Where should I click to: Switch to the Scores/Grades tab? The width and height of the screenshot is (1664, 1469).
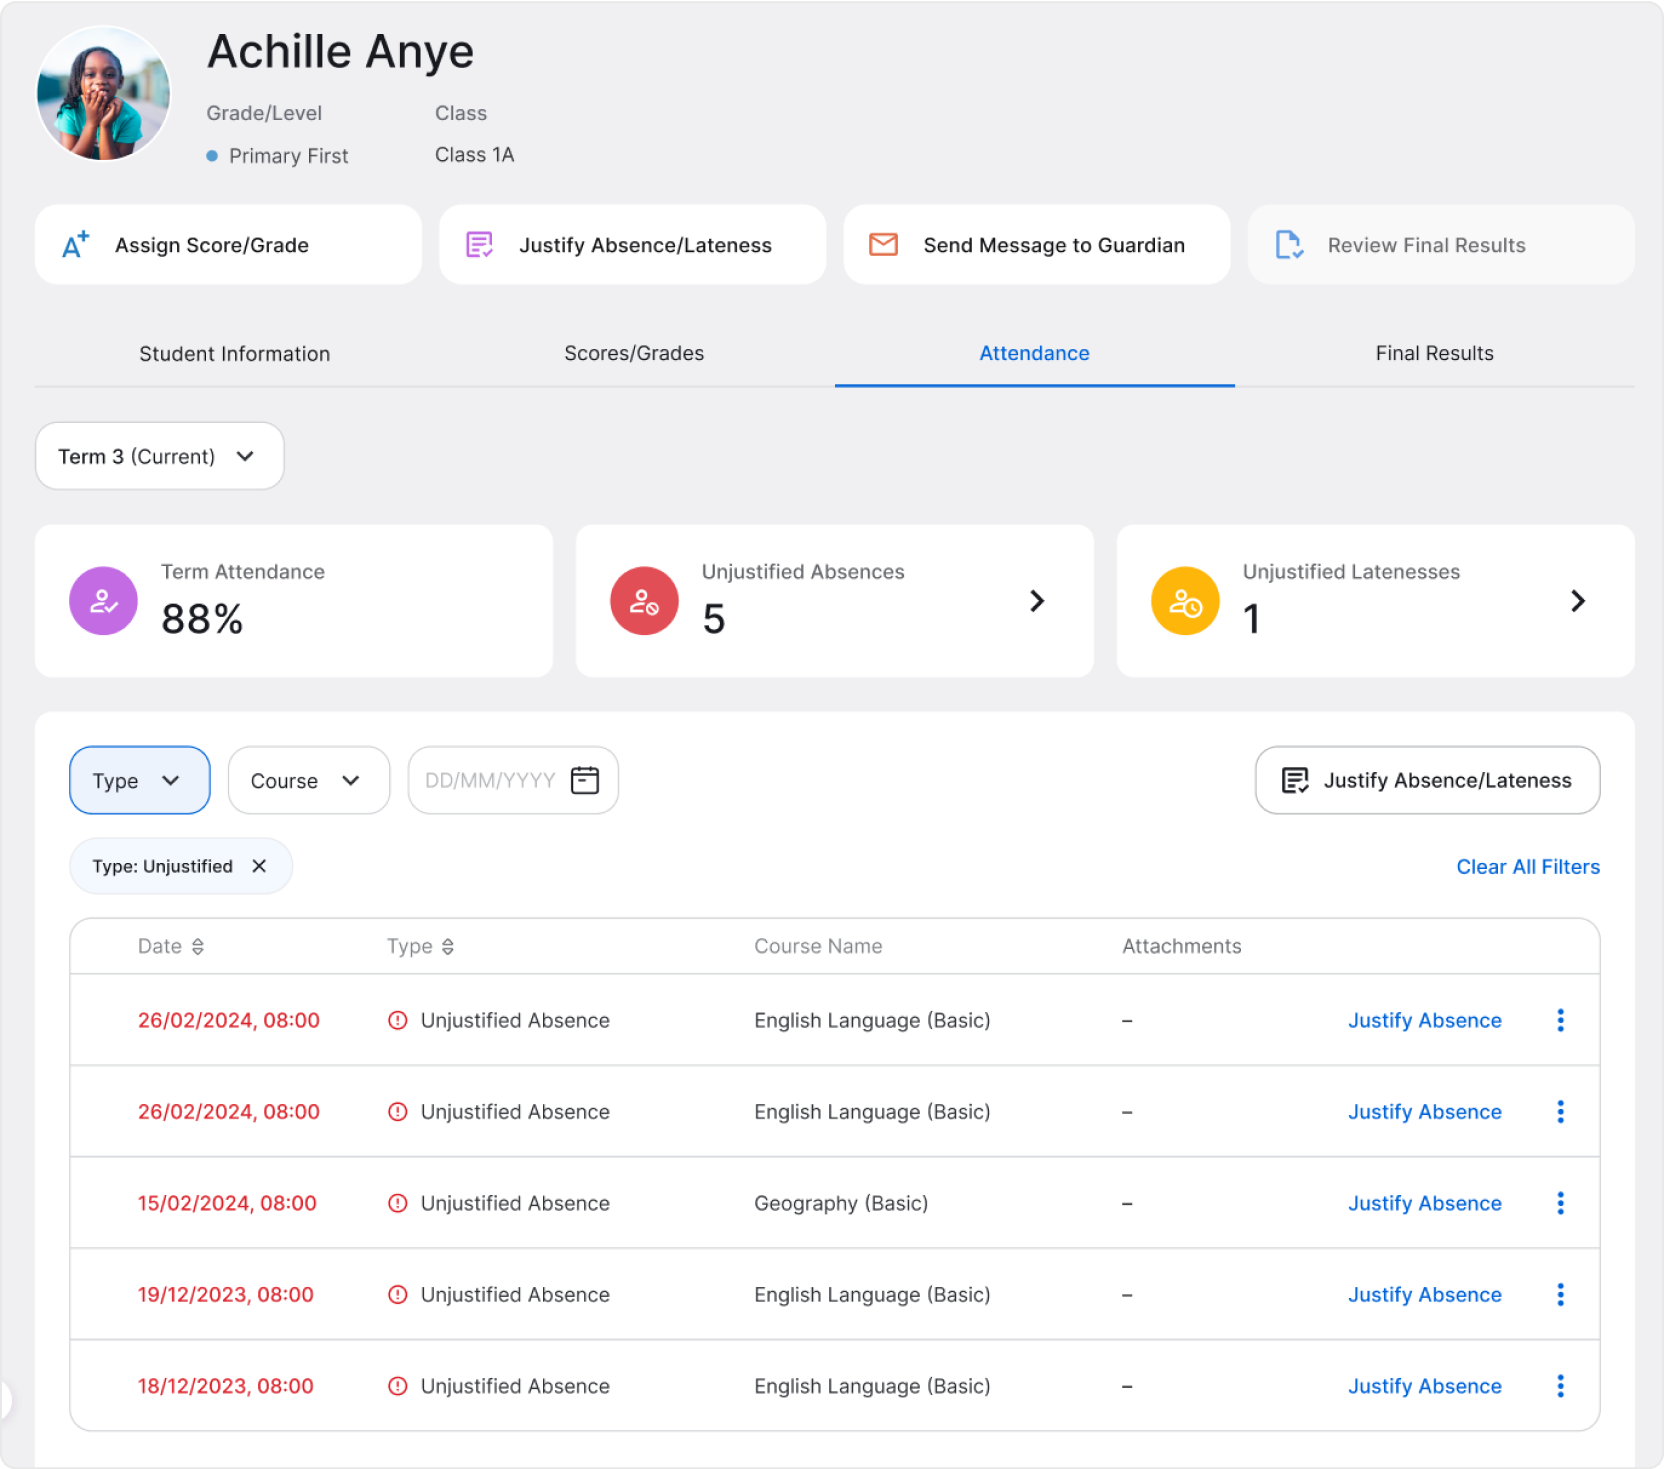[634, 353]
